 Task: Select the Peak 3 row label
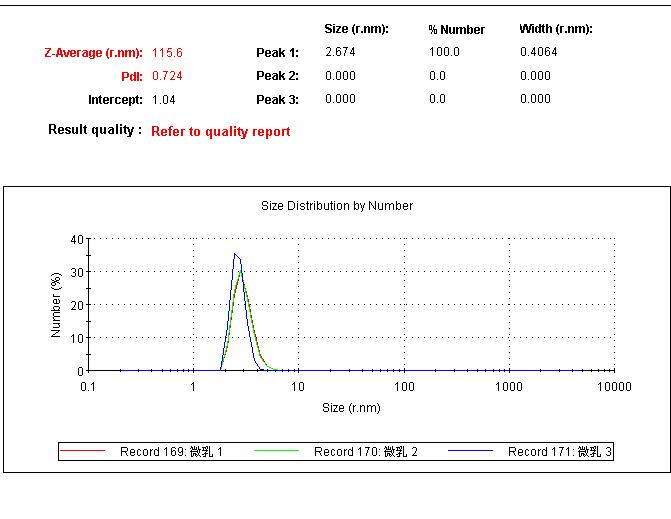(277, 100)
